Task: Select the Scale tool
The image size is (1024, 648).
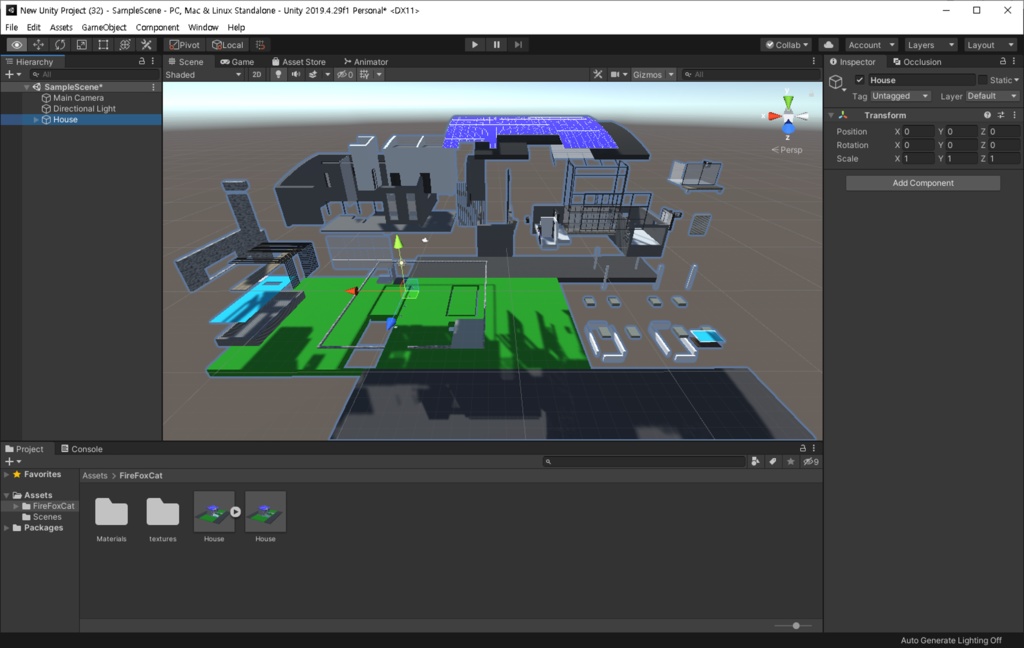Action: tap(81, 44)
